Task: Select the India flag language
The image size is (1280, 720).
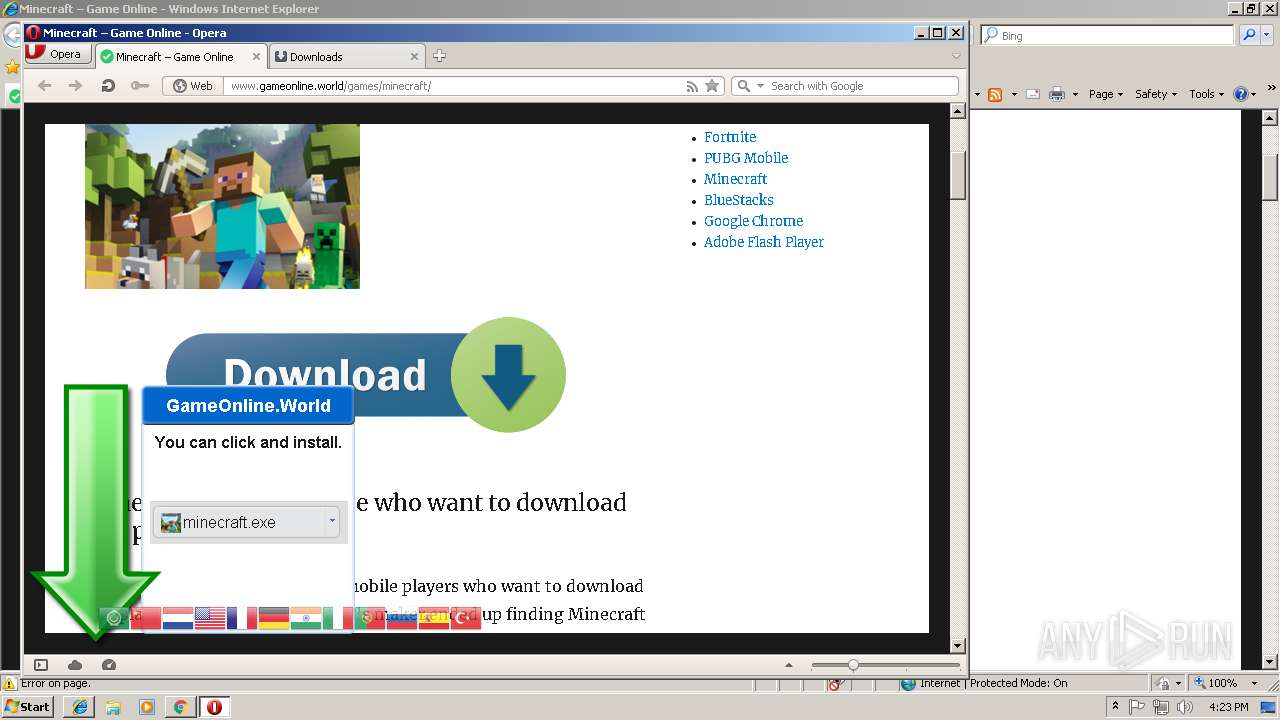Action: [306, 618]
